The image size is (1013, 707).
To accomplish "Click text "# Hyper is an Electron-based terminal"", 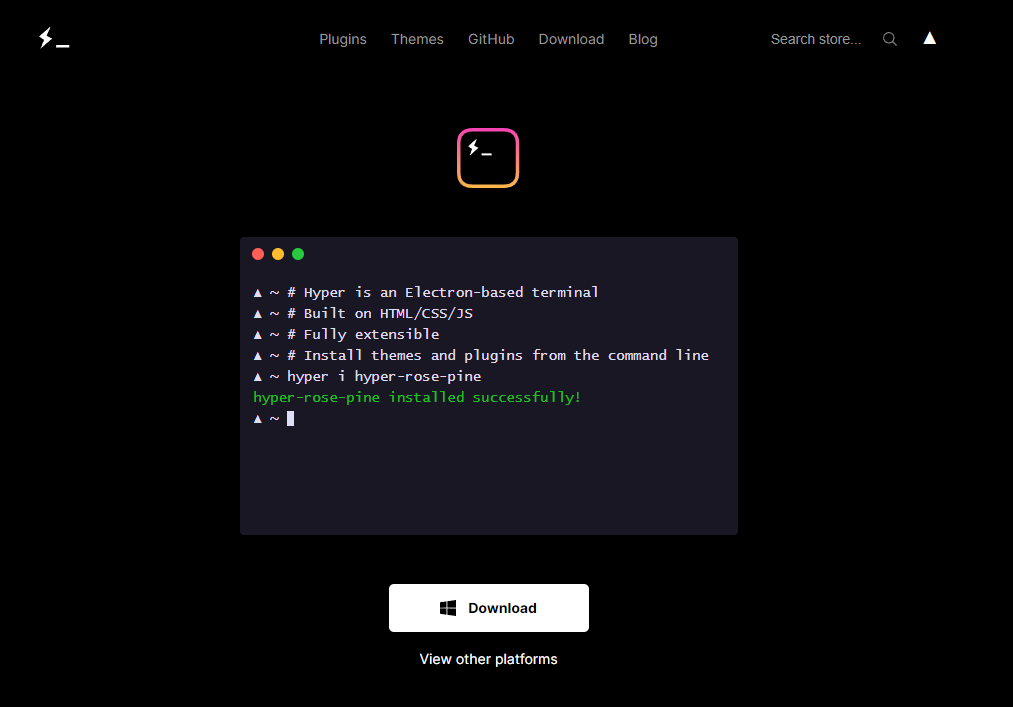I will click(443, 293).
